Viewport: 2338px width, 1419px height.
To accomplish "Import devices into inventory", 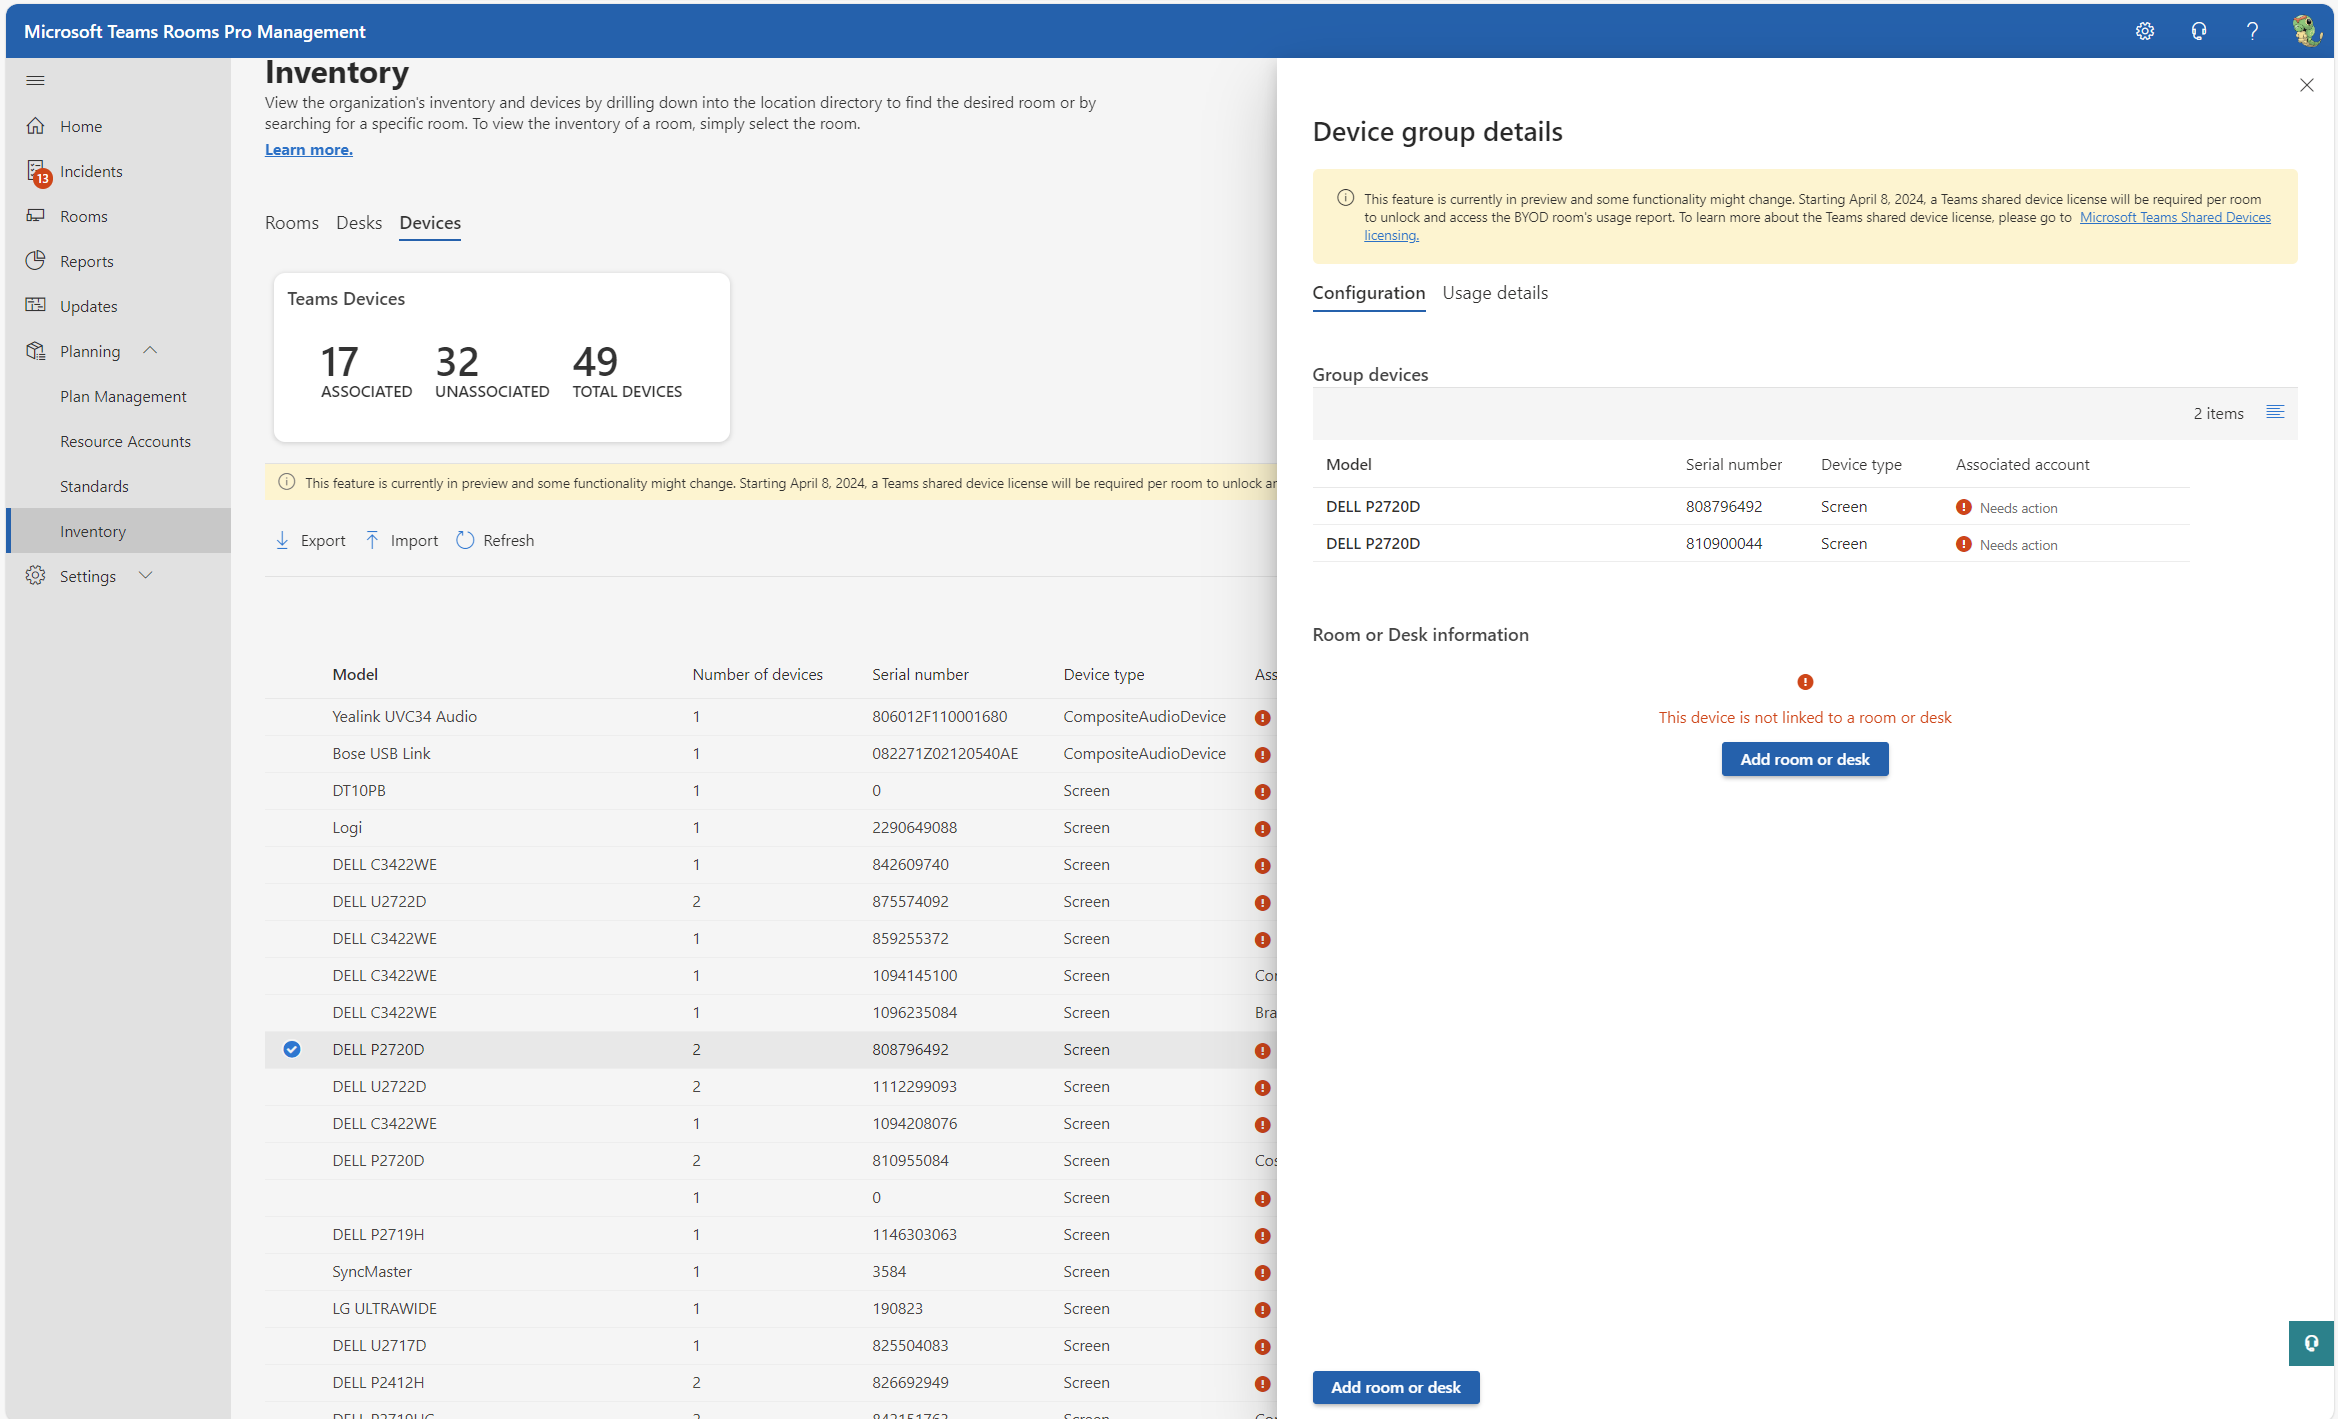I will [401, 540].
